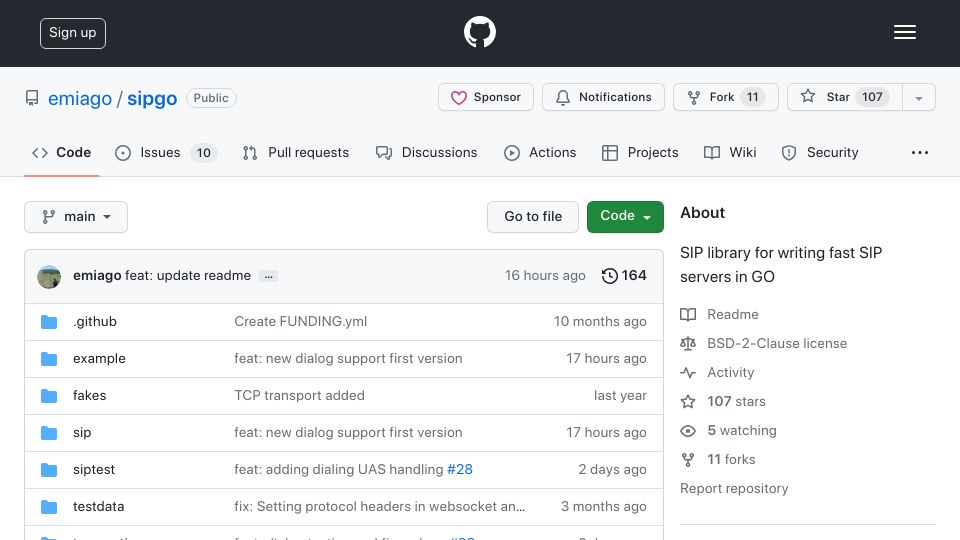This screenshot has height=540, width=960.
Task: Go to the Discussions tab
Action: point(426,152)
